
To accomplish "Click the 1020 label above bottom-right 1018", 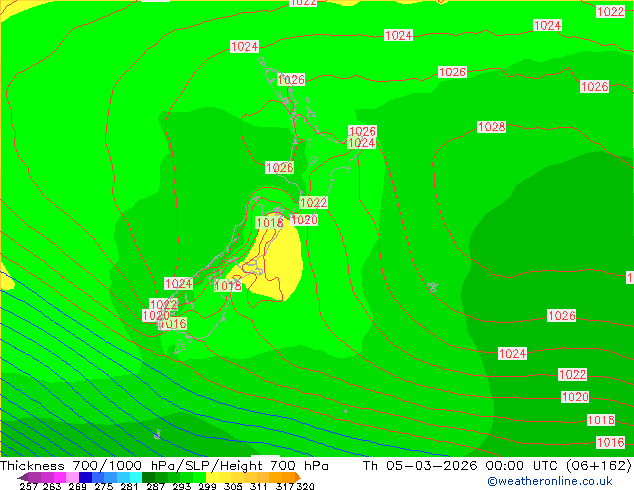I will point(575,397).
